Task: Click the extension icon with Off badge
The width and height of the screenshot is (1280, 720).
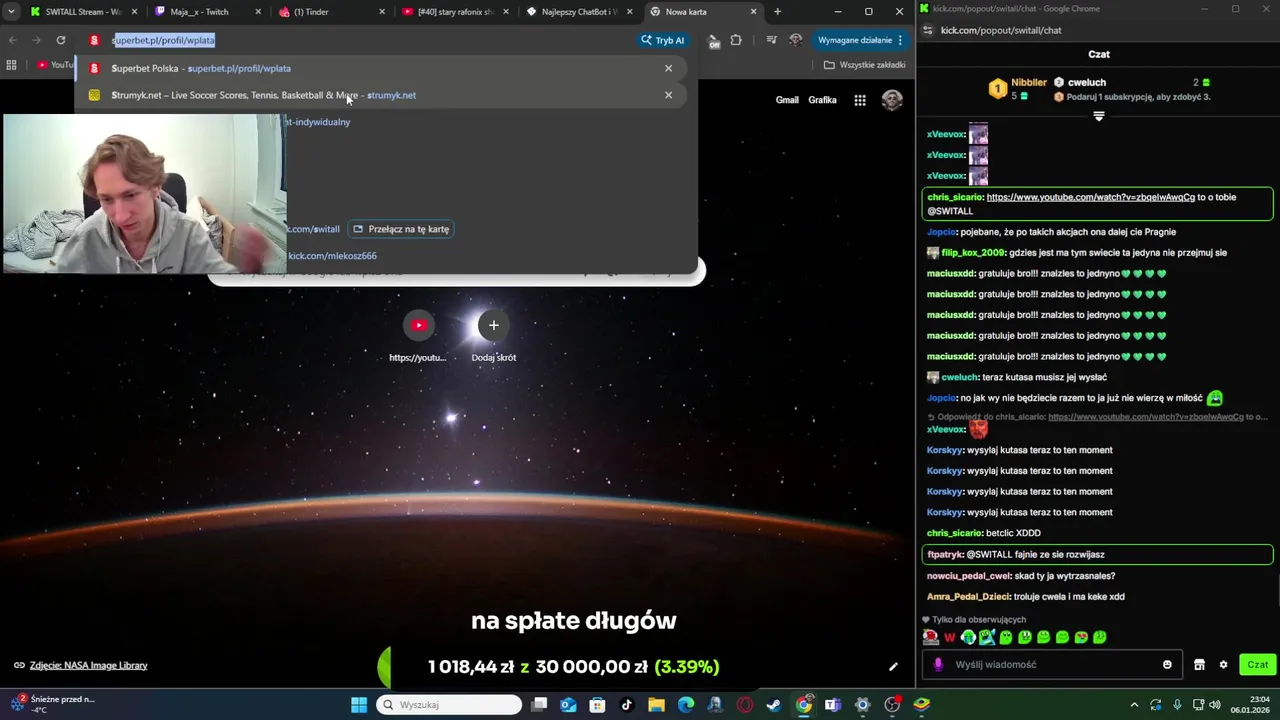Action: click(713, 41)
